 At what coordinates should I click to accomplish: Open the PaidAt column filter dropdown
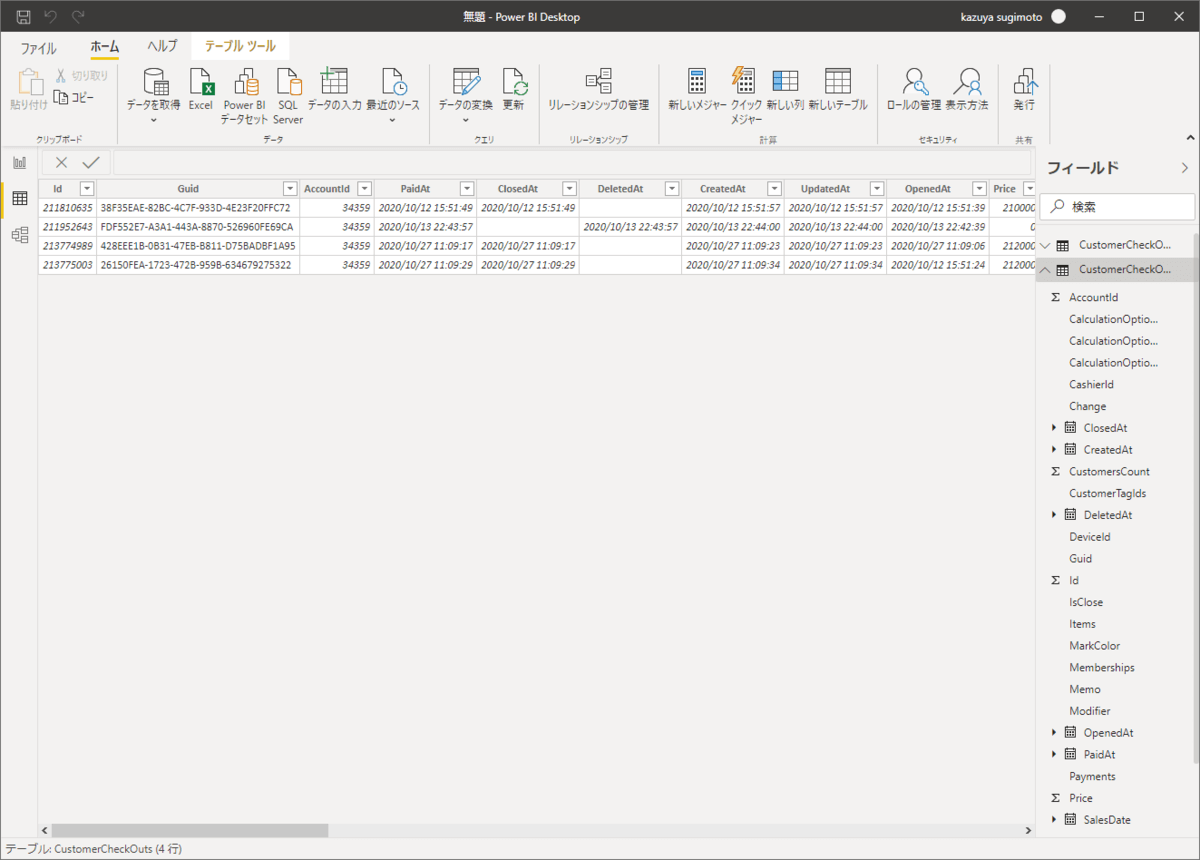pos(466,189)
